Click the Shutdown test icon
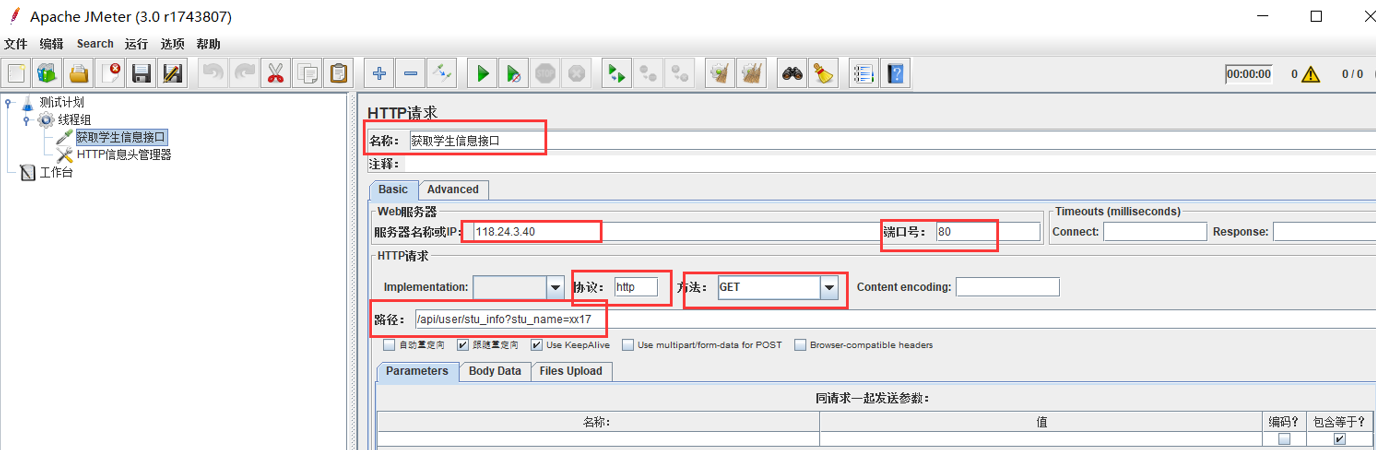 click(576, 73)
